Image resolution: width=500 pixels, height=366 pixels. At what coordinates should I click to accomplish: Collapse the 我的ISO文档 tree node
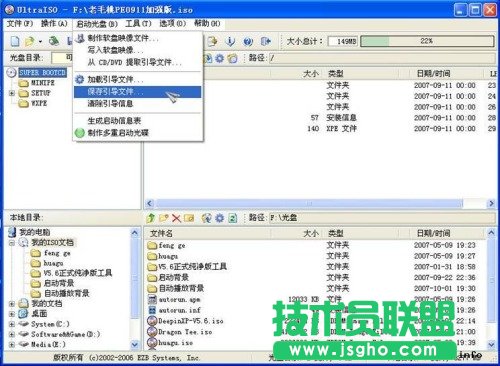coord(12,243)
